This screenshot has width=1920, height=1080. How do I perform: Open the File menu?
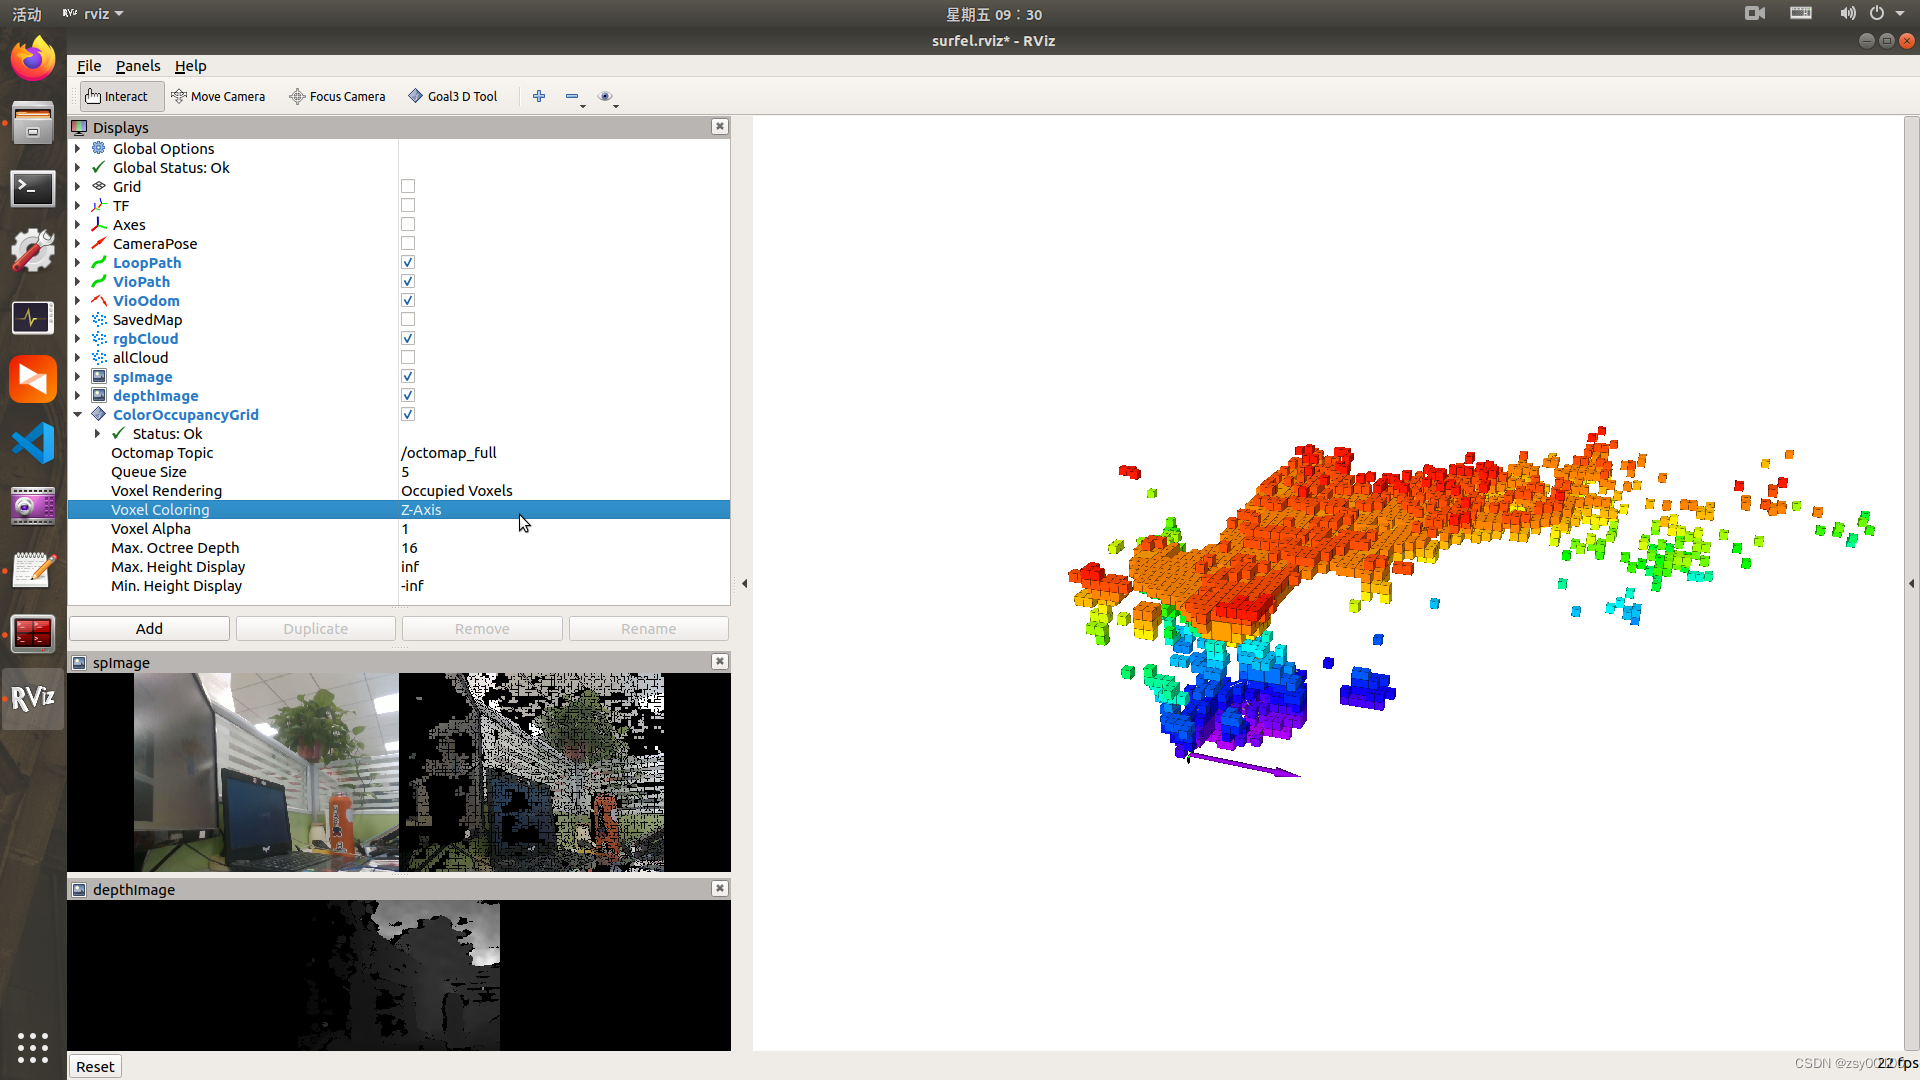click(88, 66)
